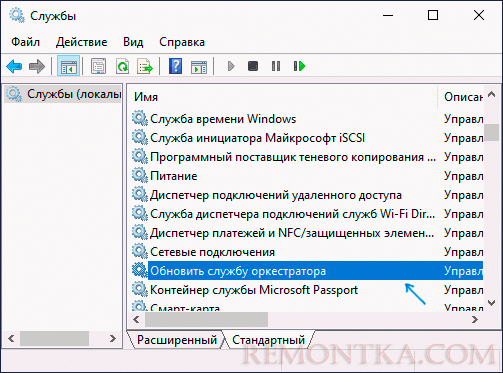
Task: Click the services list vertical scrollbar up arrow
Action: pos(491,95)
